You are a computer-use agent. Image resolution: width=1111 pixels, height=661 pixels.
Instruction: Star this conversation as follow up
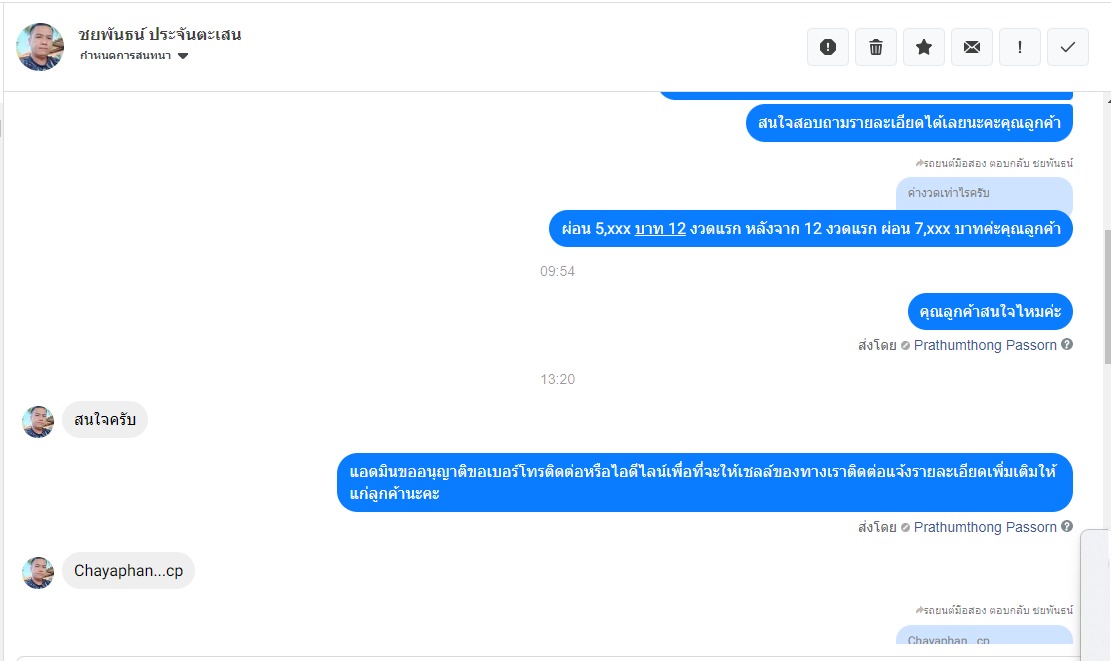(x=924, y=47)
